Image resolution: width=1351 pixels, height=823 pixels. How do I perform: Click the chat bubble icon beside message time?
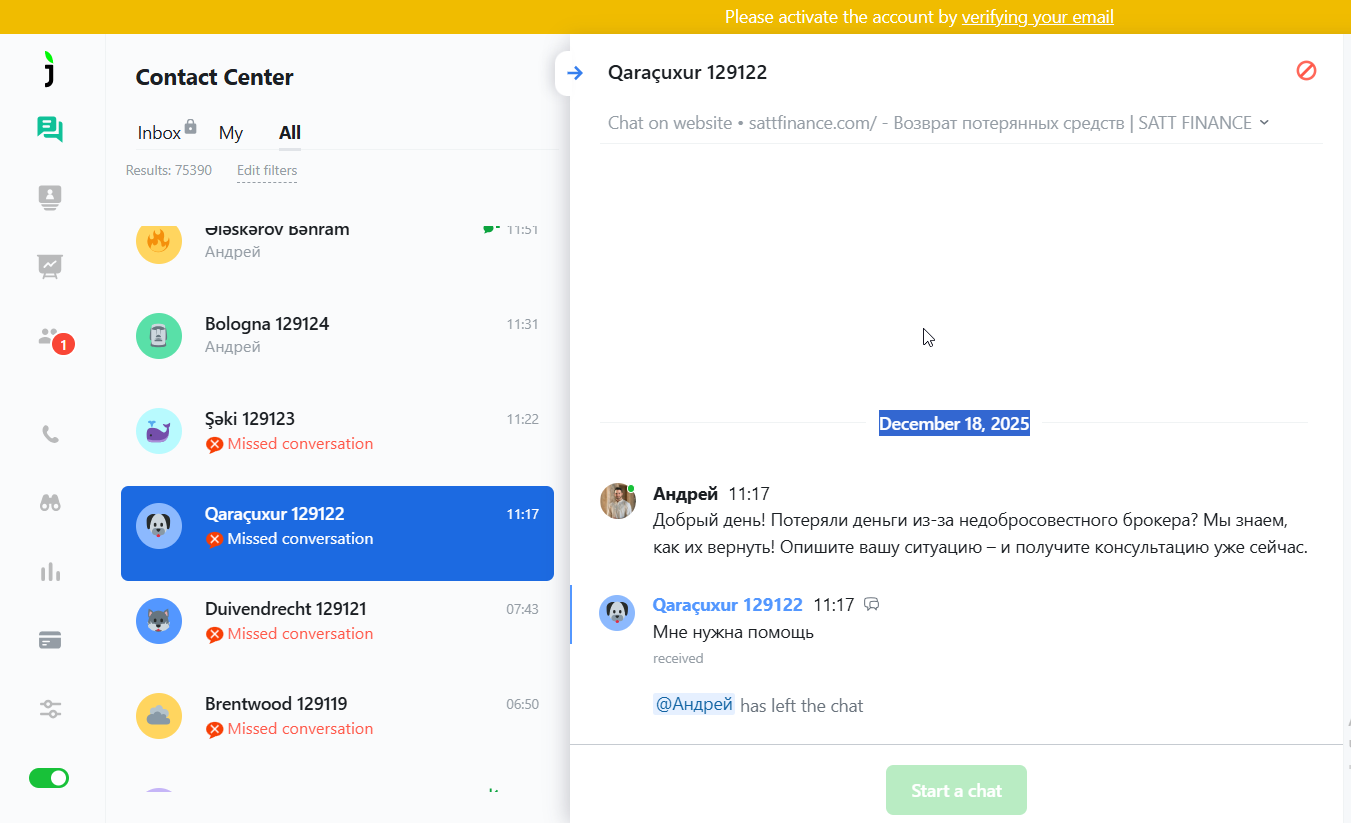[x=872, y=604]
